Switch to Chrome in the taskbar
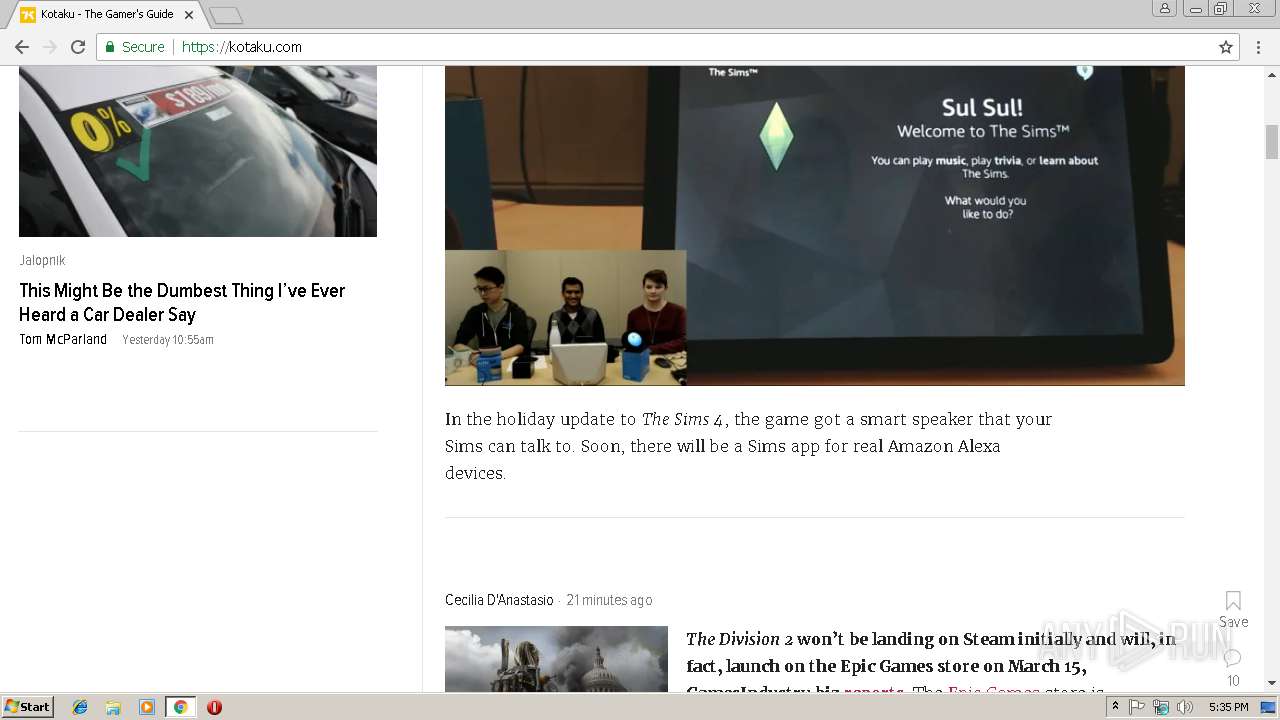Viewport: 1280px width, 720px height. pos(180,707)
